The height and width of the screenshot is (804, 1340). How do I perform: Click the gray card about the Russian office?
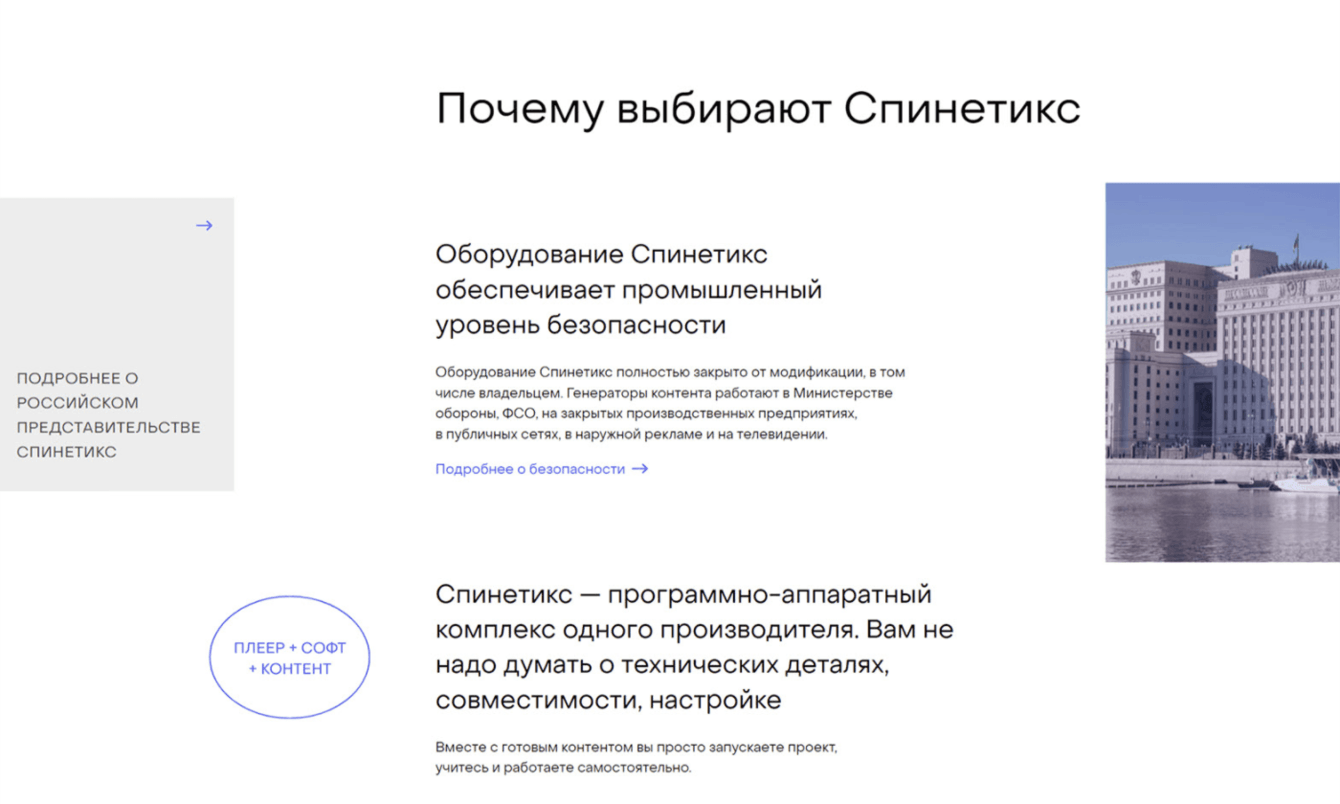117,343
